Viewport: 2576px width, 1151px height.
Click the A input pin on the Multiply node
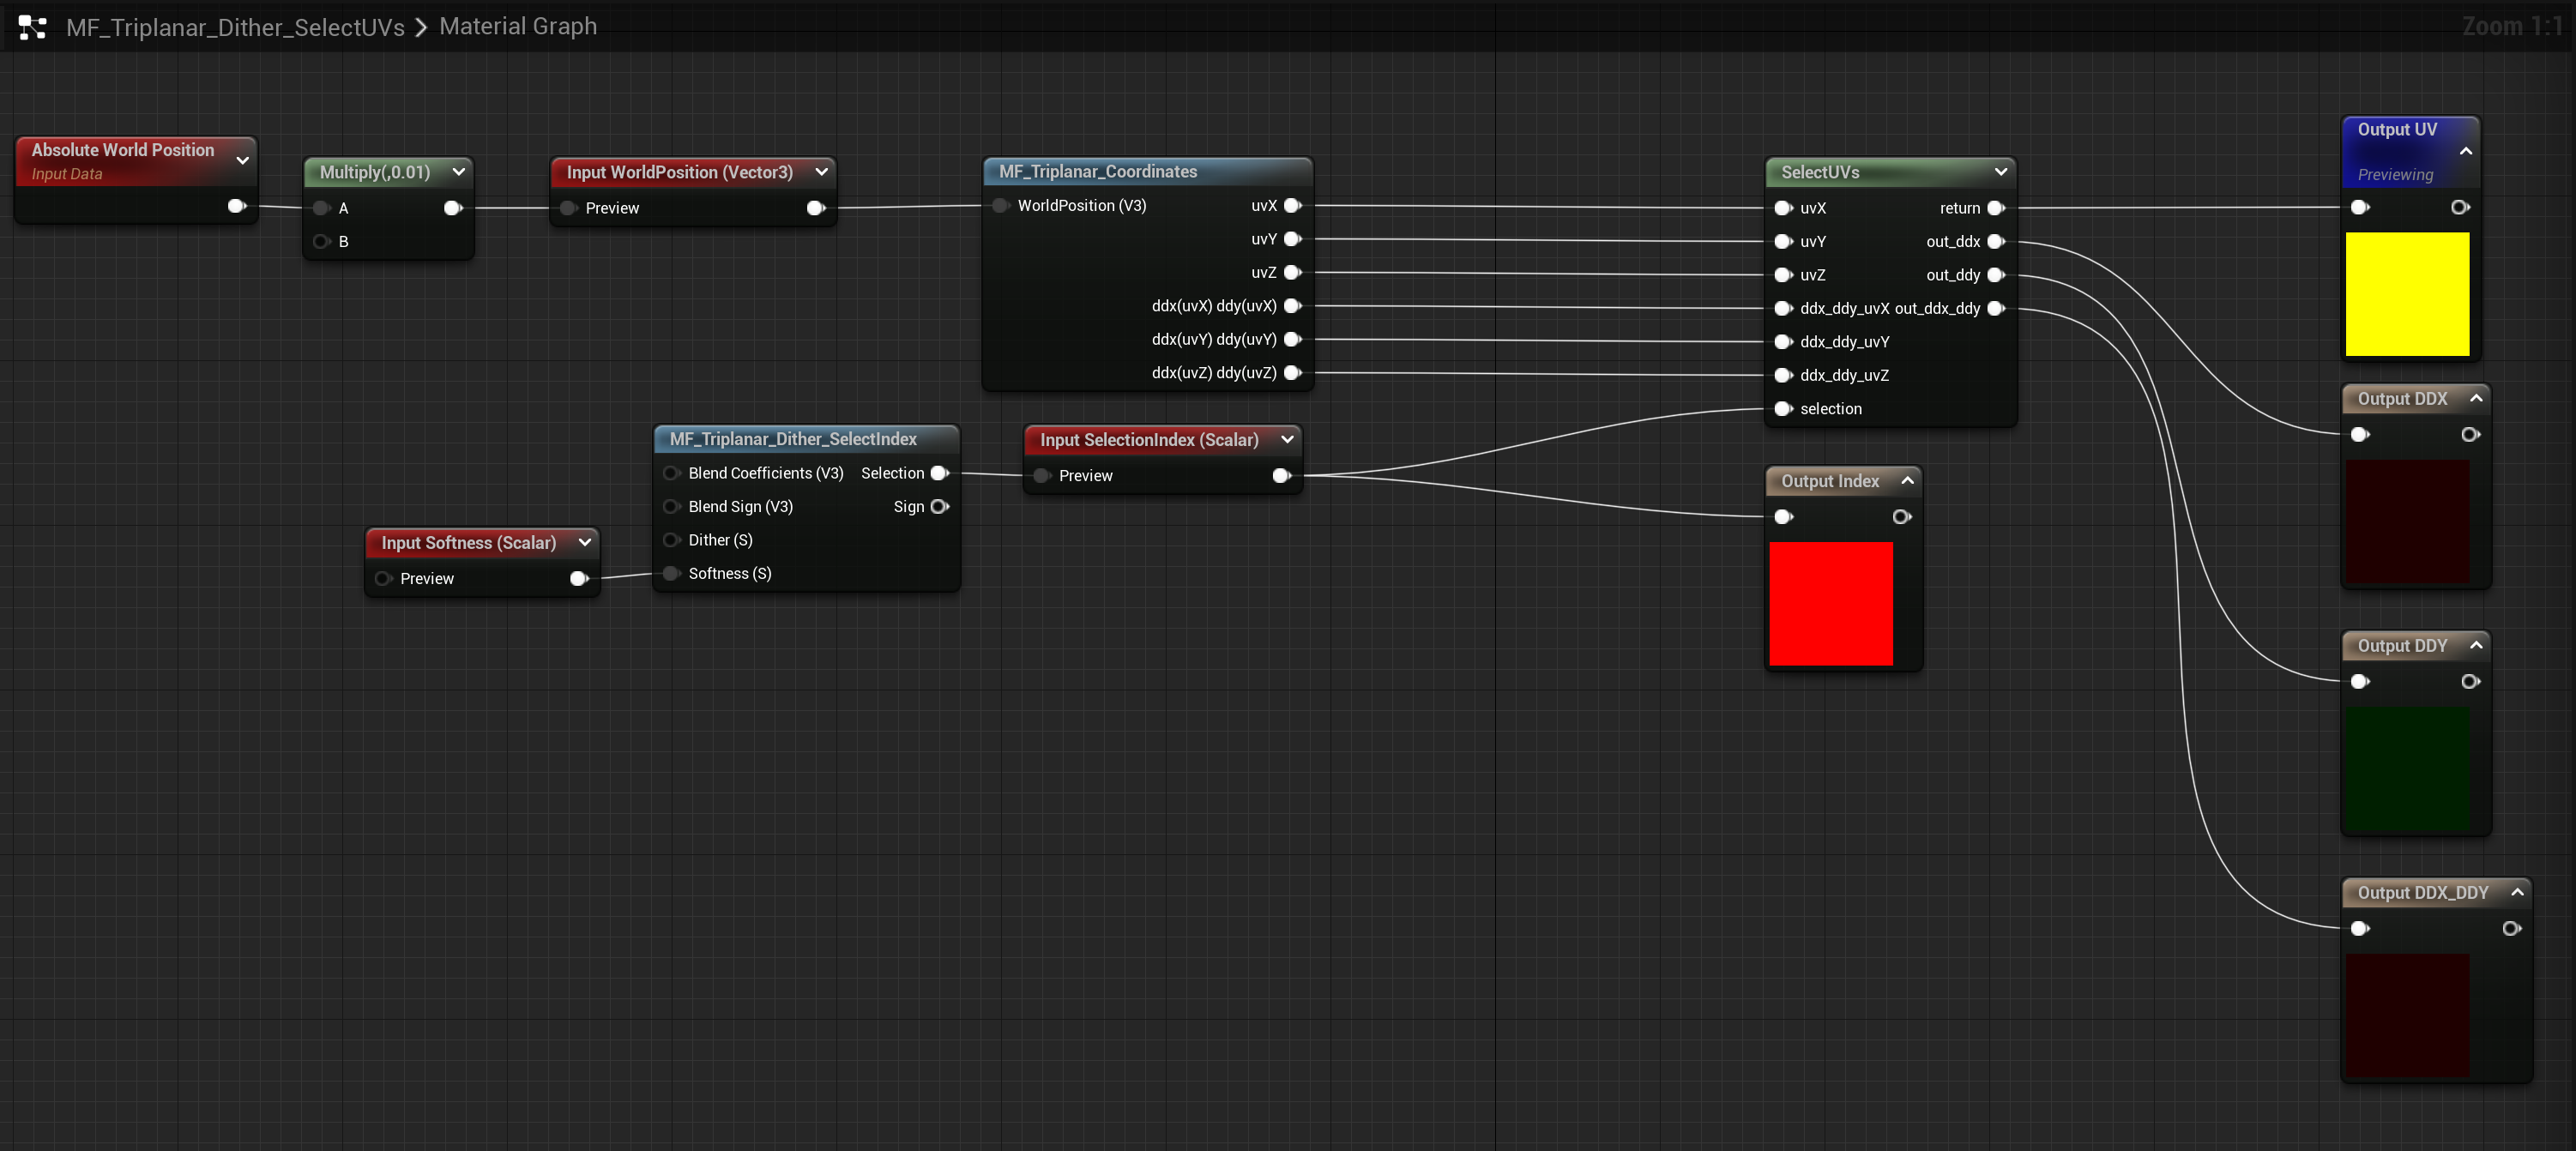coord(322,207)
